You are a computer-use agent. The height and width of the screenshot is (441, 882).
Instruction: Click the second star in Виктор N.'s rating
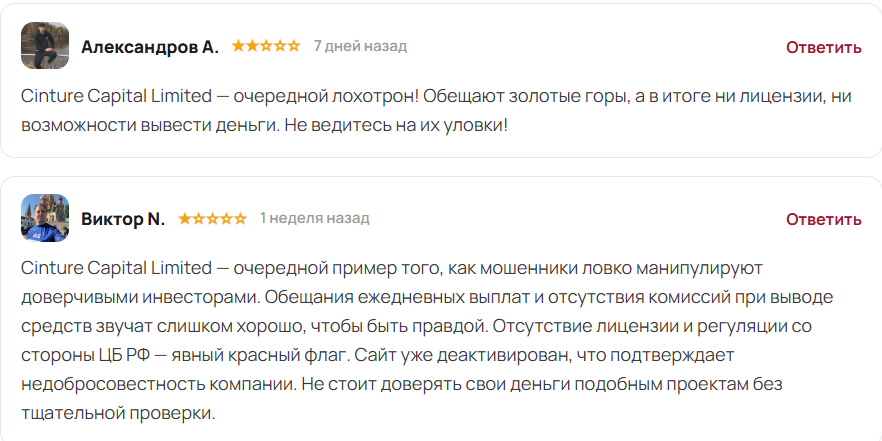pyautogui.click(x=199, y=218)
